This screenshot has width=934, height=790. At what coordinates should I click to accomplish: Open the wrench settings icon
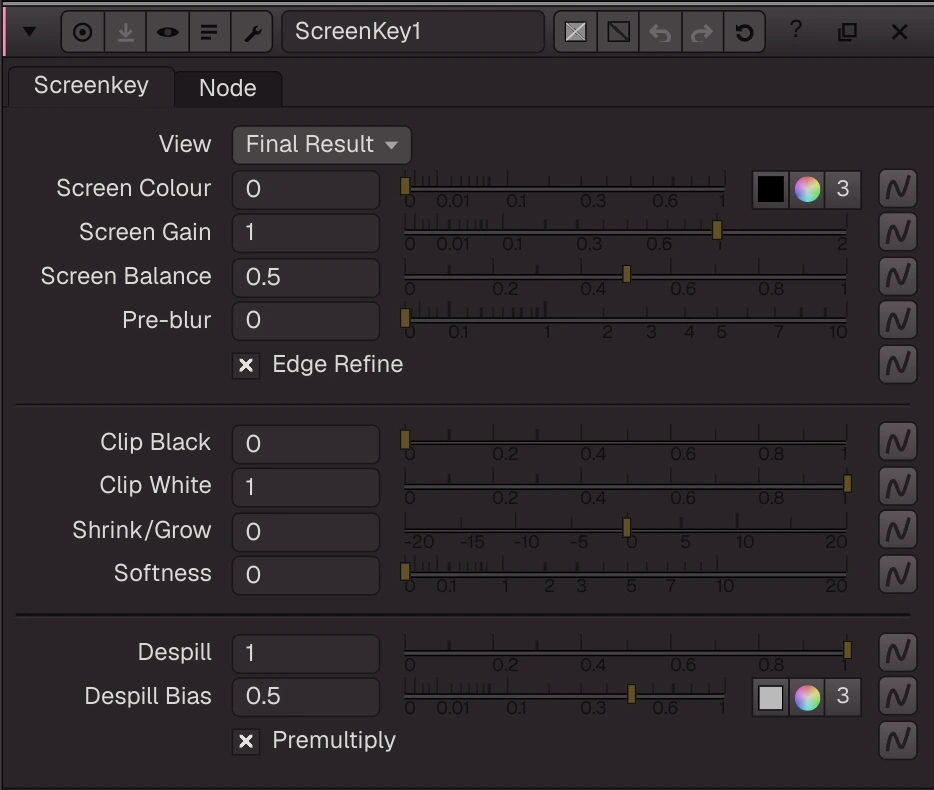(x=252, y=32)
